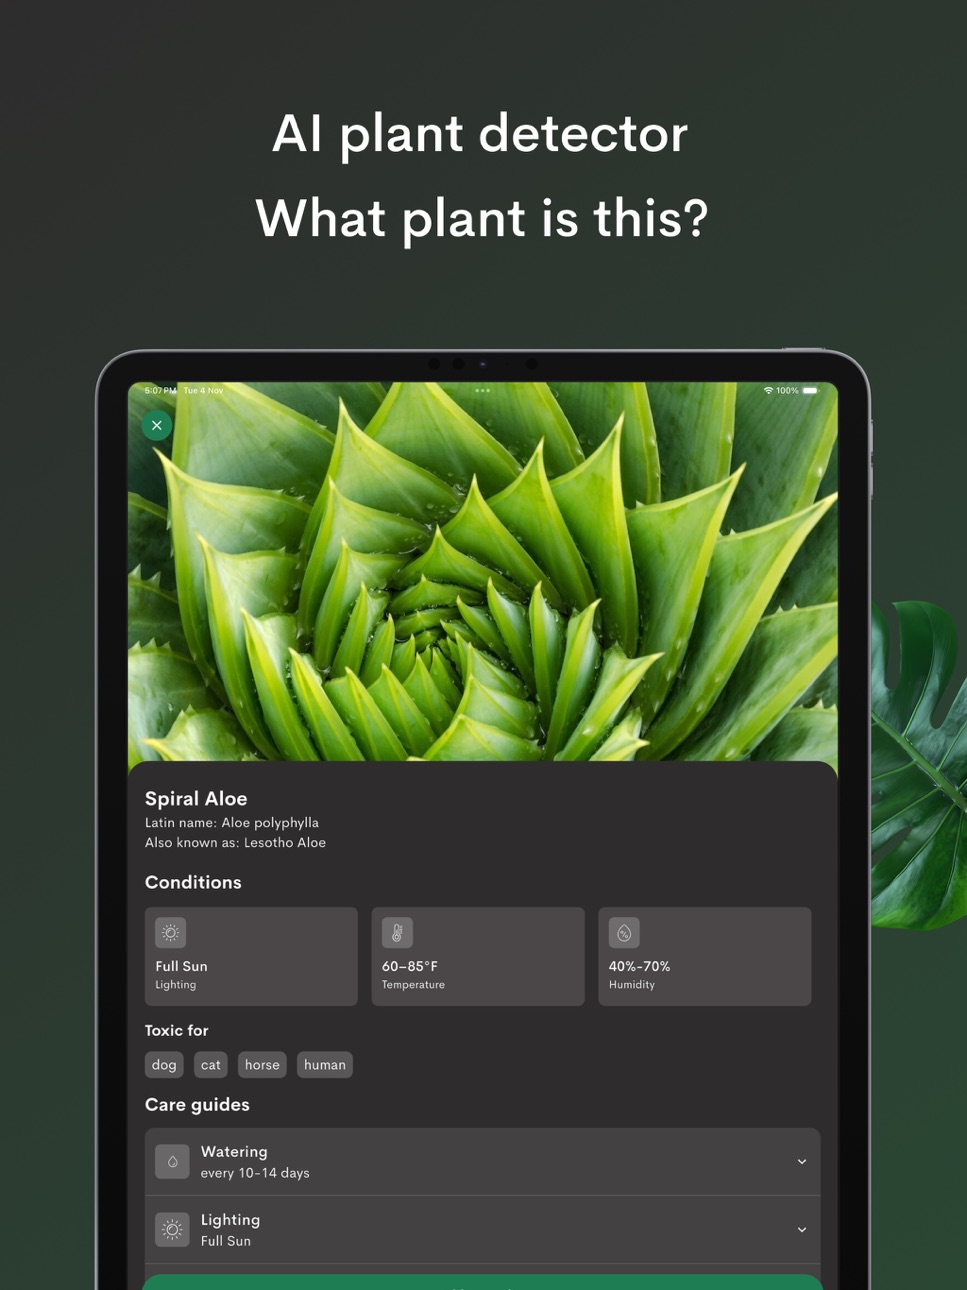Select the human toxicity tag

[x=325, y=1065]
